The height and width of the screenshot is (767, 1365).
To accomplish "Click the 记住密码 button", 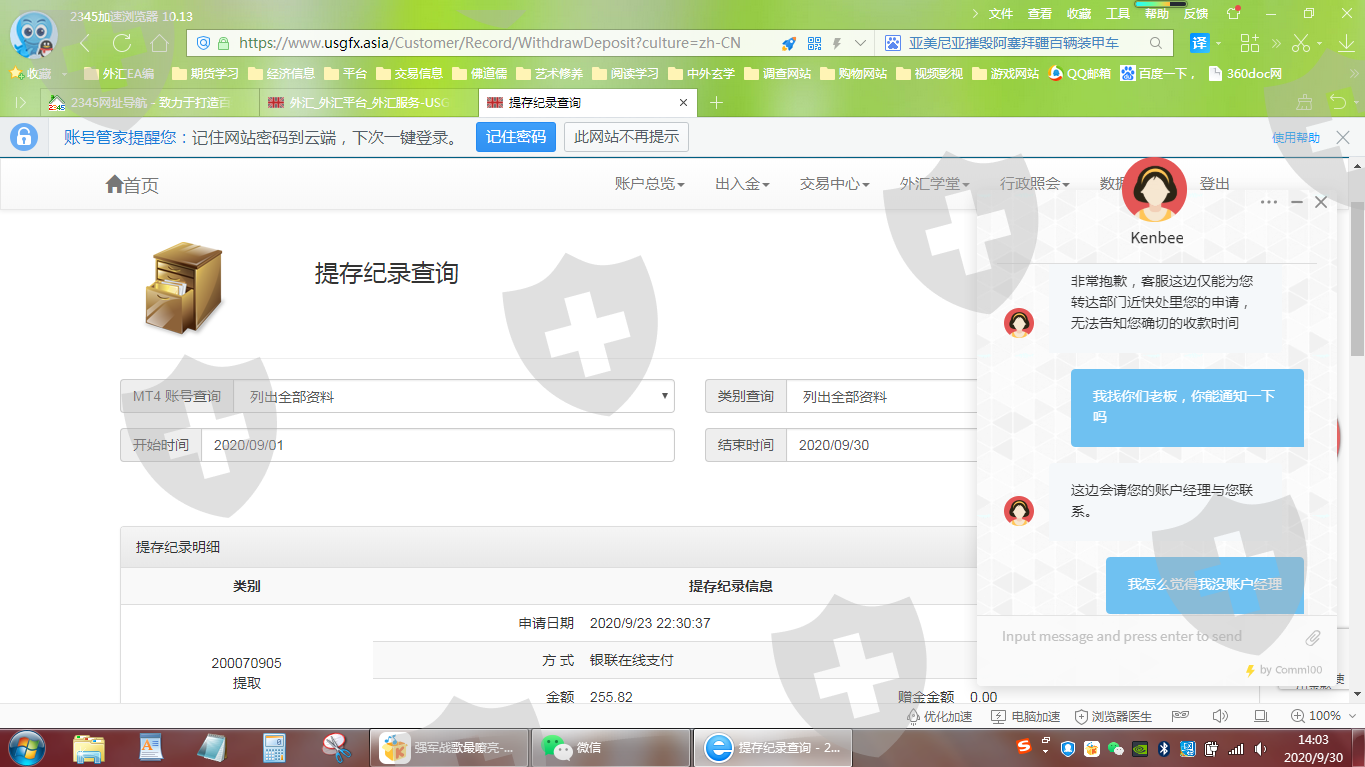I will pos(515,137).
